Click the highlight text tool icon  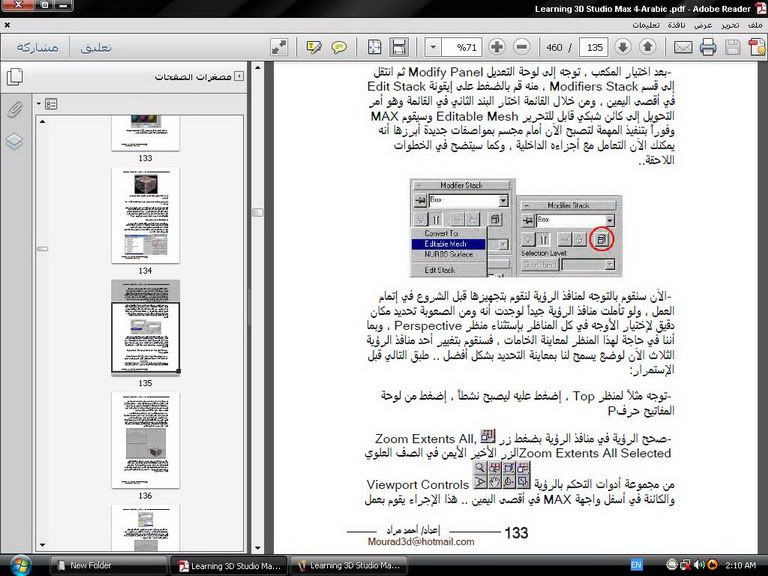coord(314,47)
